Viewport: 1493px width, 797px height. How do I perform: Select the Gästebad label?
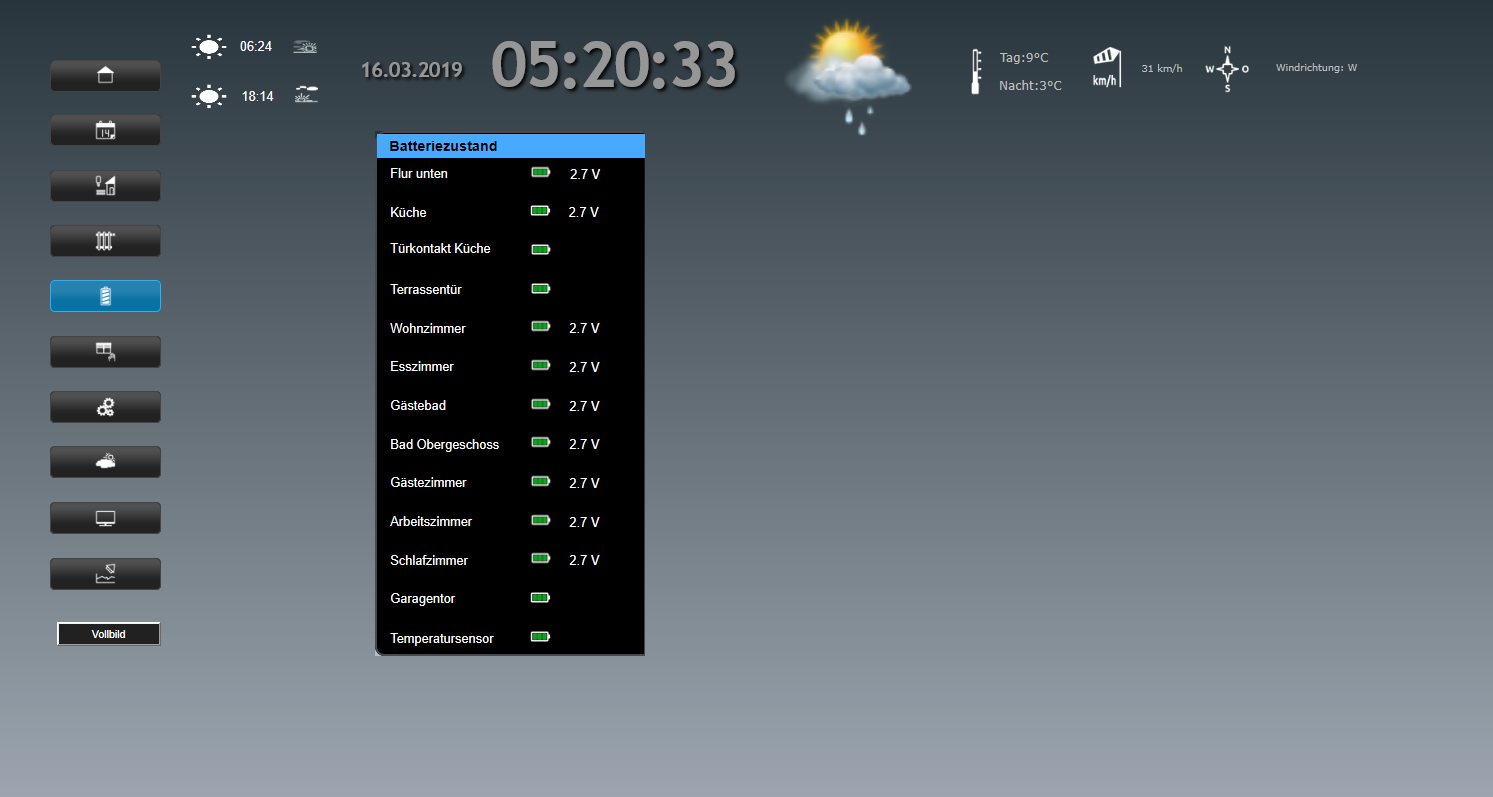click(418, 405)
